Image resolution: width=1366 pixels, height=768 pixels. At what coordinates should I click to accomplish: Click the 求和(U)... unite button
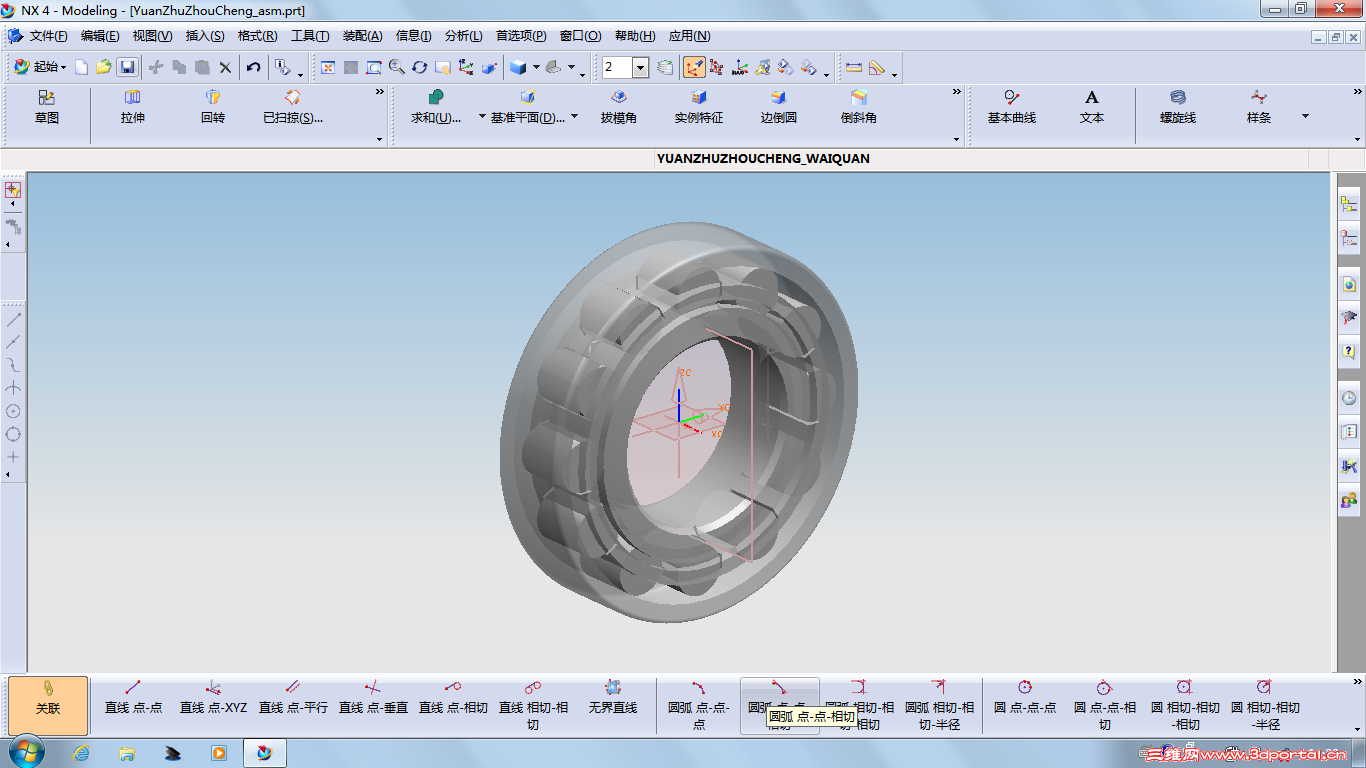436,108
